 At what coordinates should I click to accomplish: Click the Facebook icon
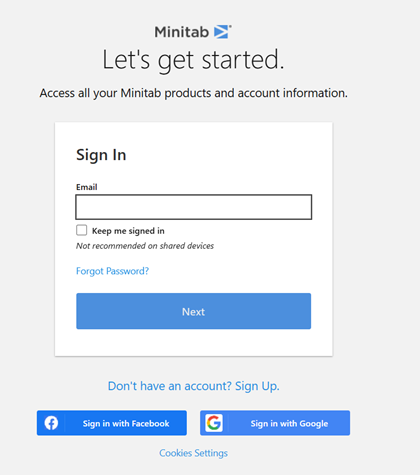(x=51, y=423)
